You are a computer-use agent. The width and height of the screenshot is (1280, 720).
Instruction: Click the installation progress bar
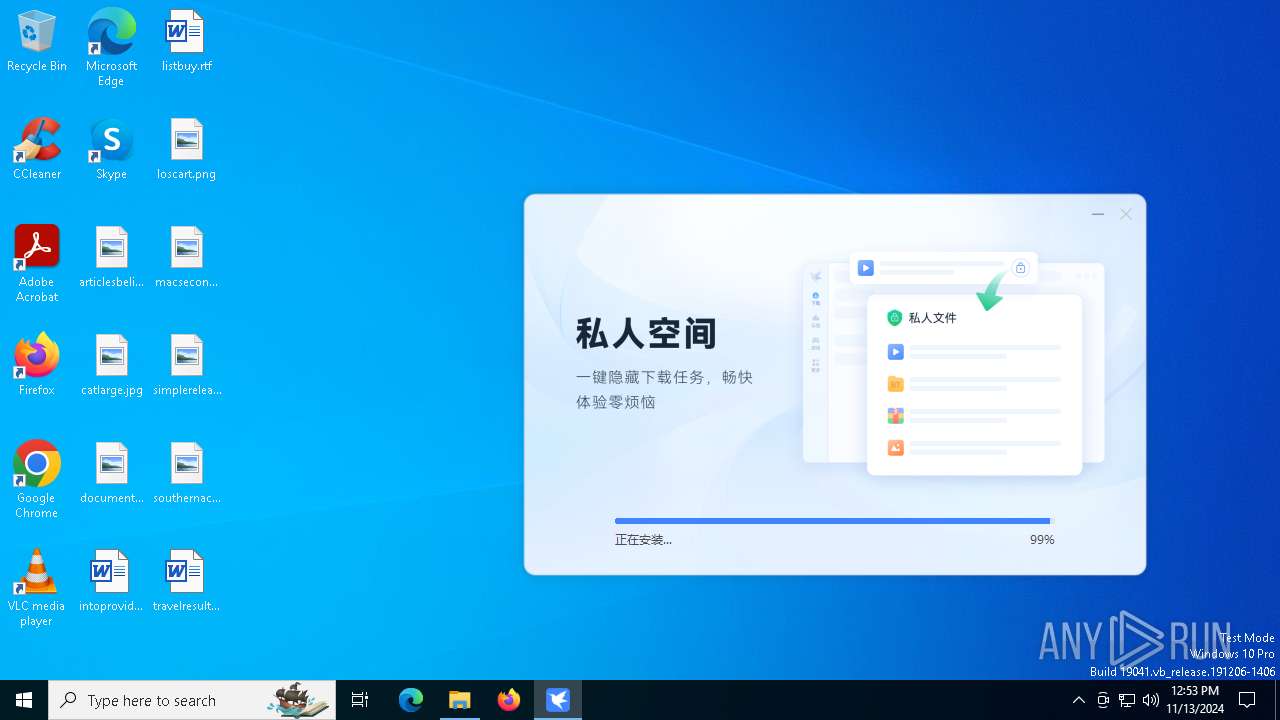(x=834, y=521)
